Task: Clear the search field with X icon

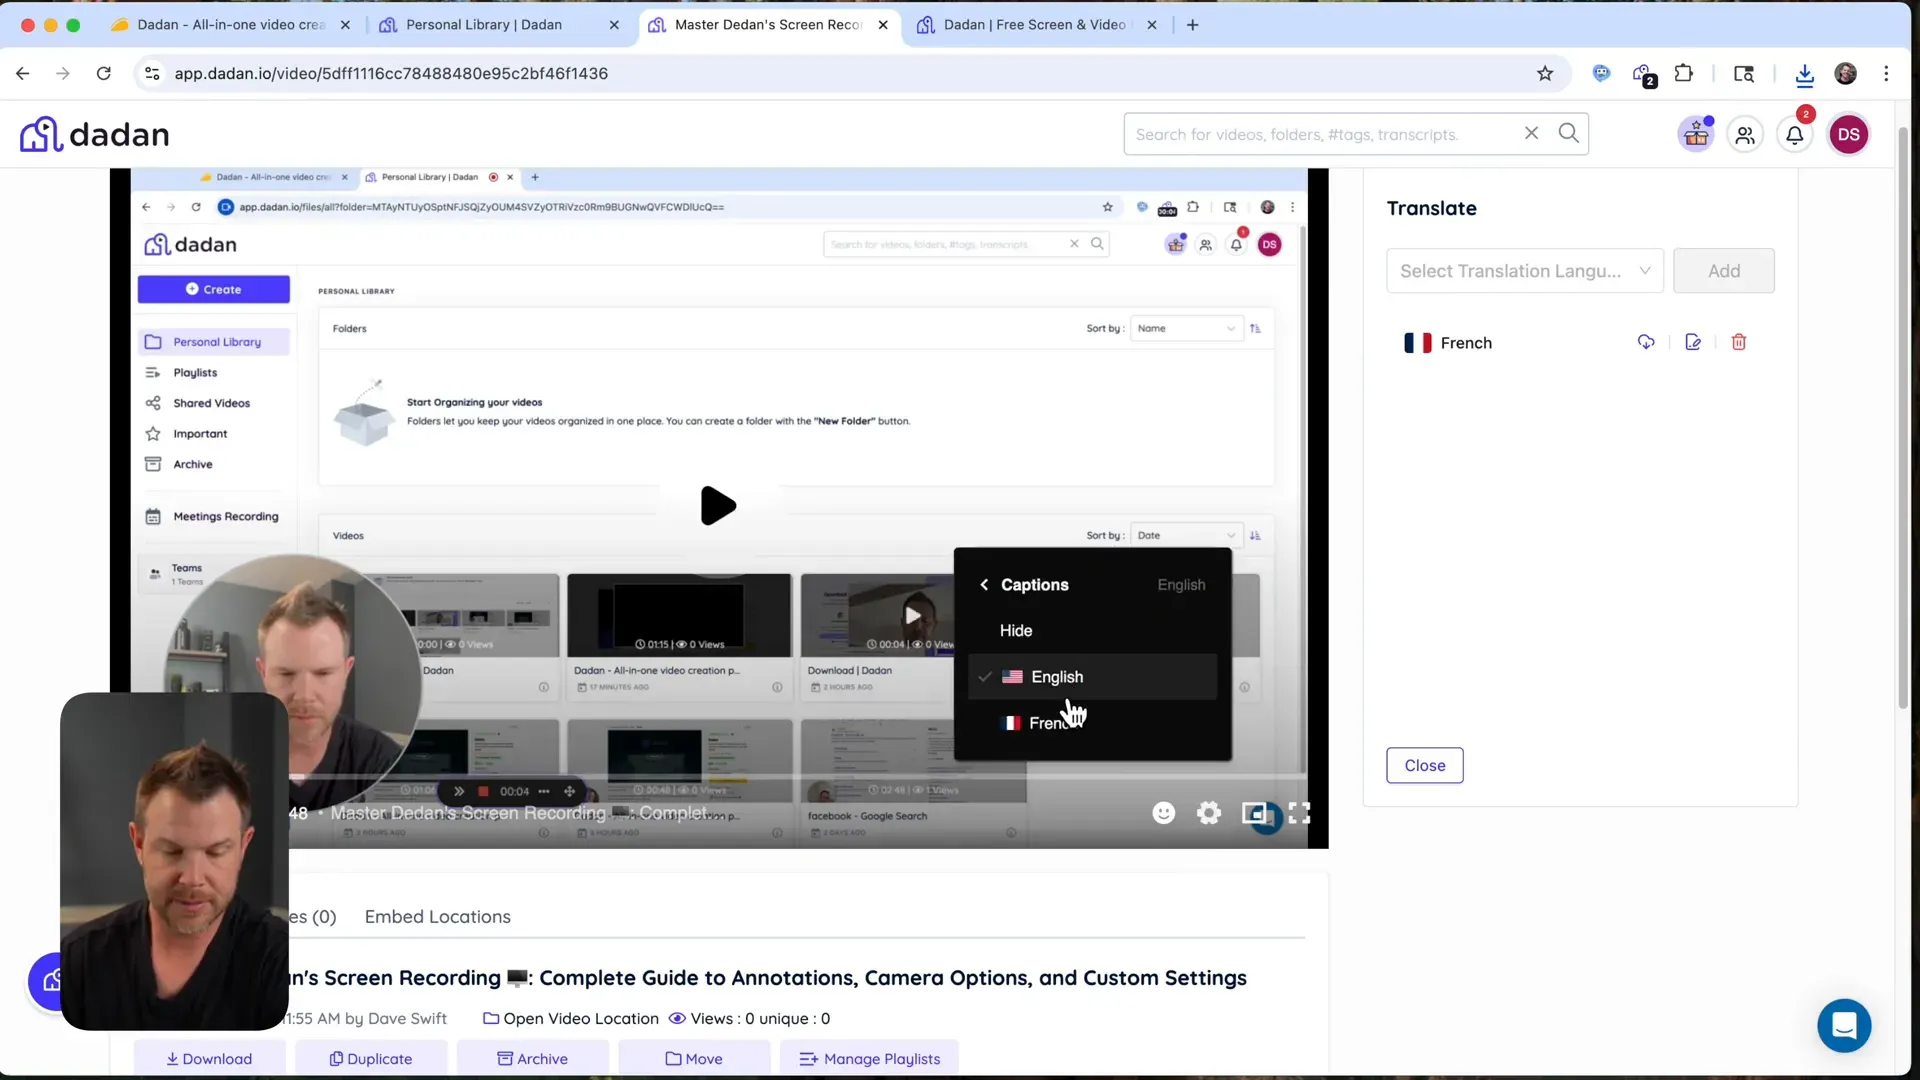Action: click(x=1531, y=133)
